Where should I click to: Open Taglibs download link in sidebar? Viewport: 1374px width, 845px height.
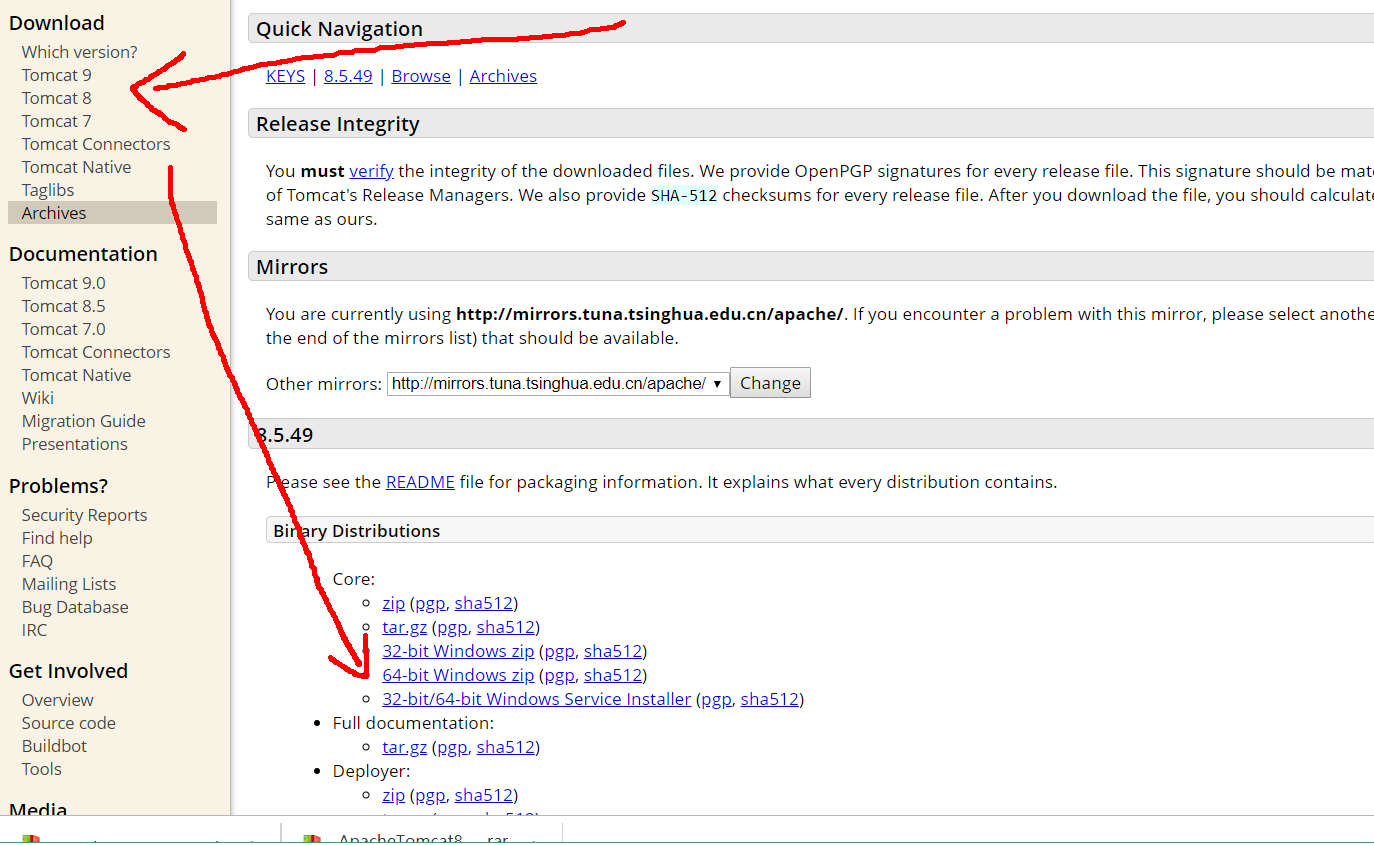tap(48, 190)
